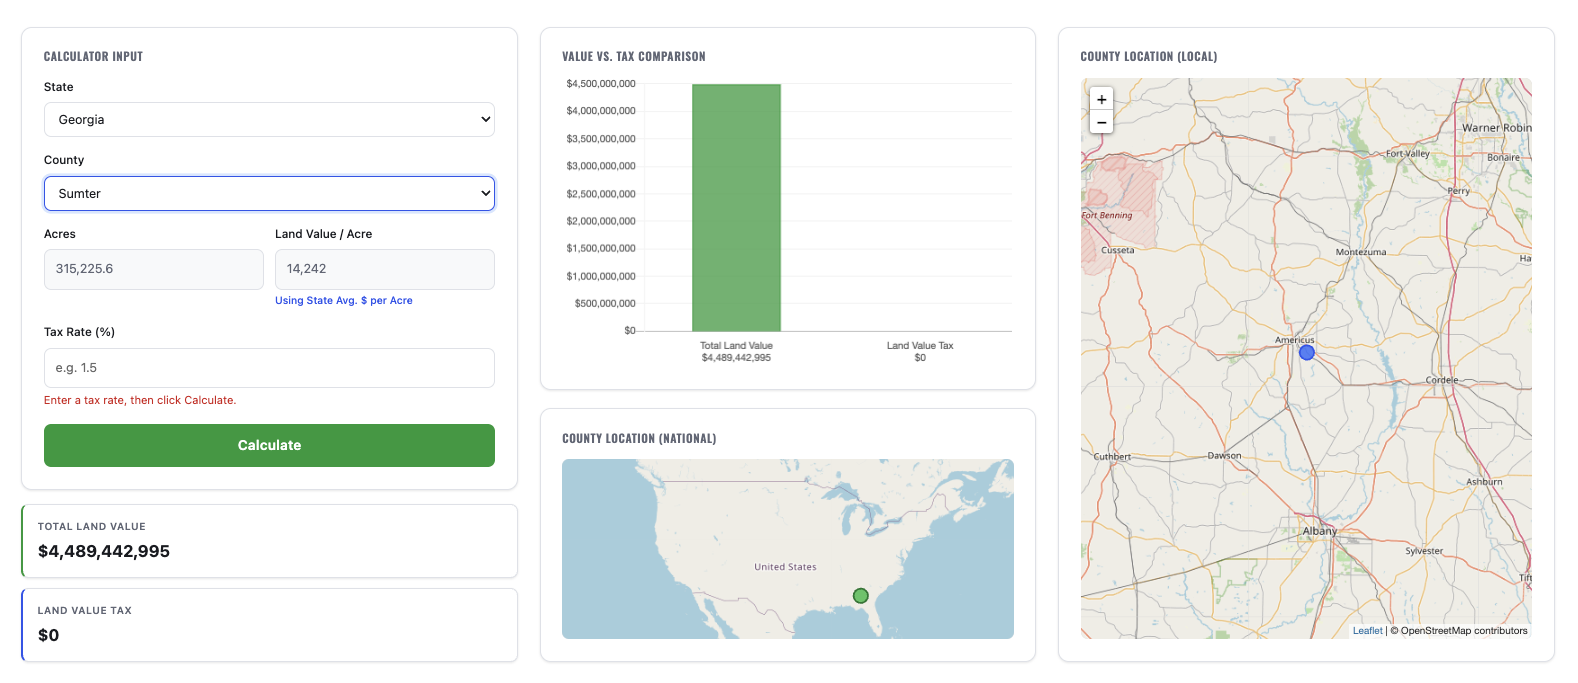Click the Tax Rate input field
This screenshot has height=683, width=1578.
tap(269, 368)
